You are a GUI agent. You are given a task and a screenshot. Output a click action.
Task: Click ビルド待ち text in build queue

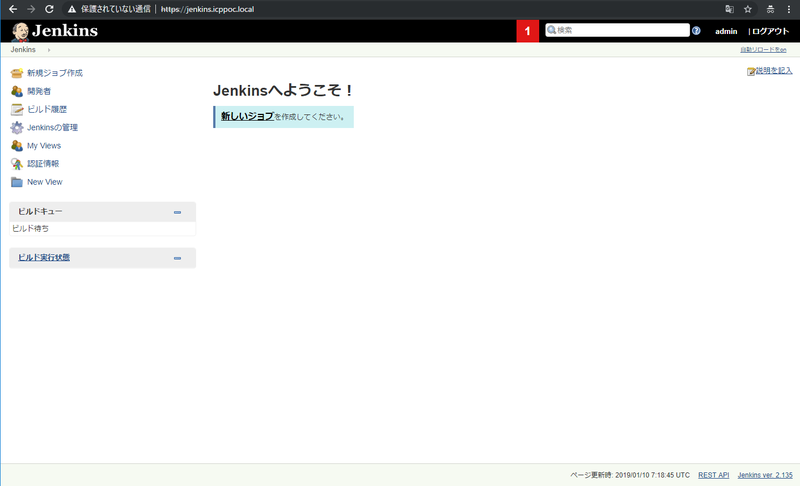click(x=31, y=228)
